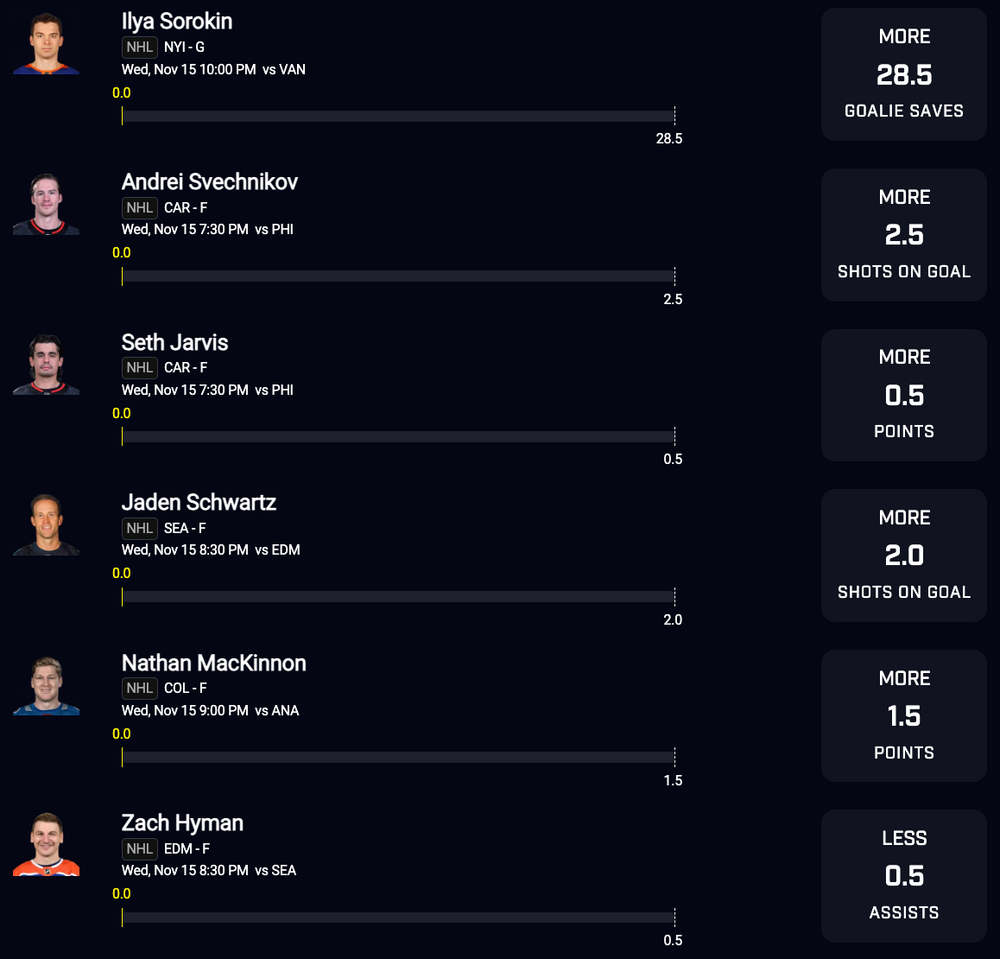Viewport: 1000px width, 959px height.
Task: Click Nathan MacKinnon's player headshot
Action: pos(46,685)
